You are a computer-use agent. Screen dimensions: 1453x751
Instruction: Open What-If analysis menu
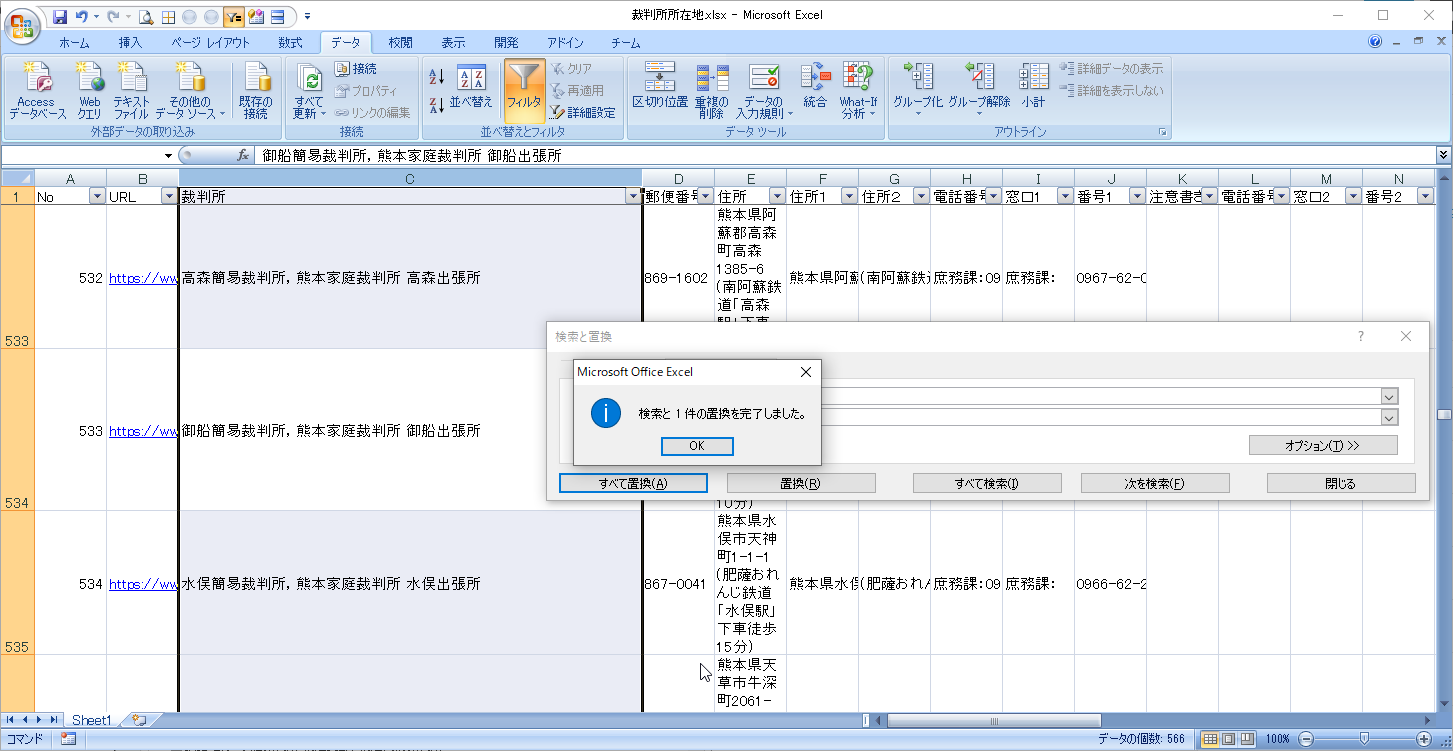(x=858, y=90)
